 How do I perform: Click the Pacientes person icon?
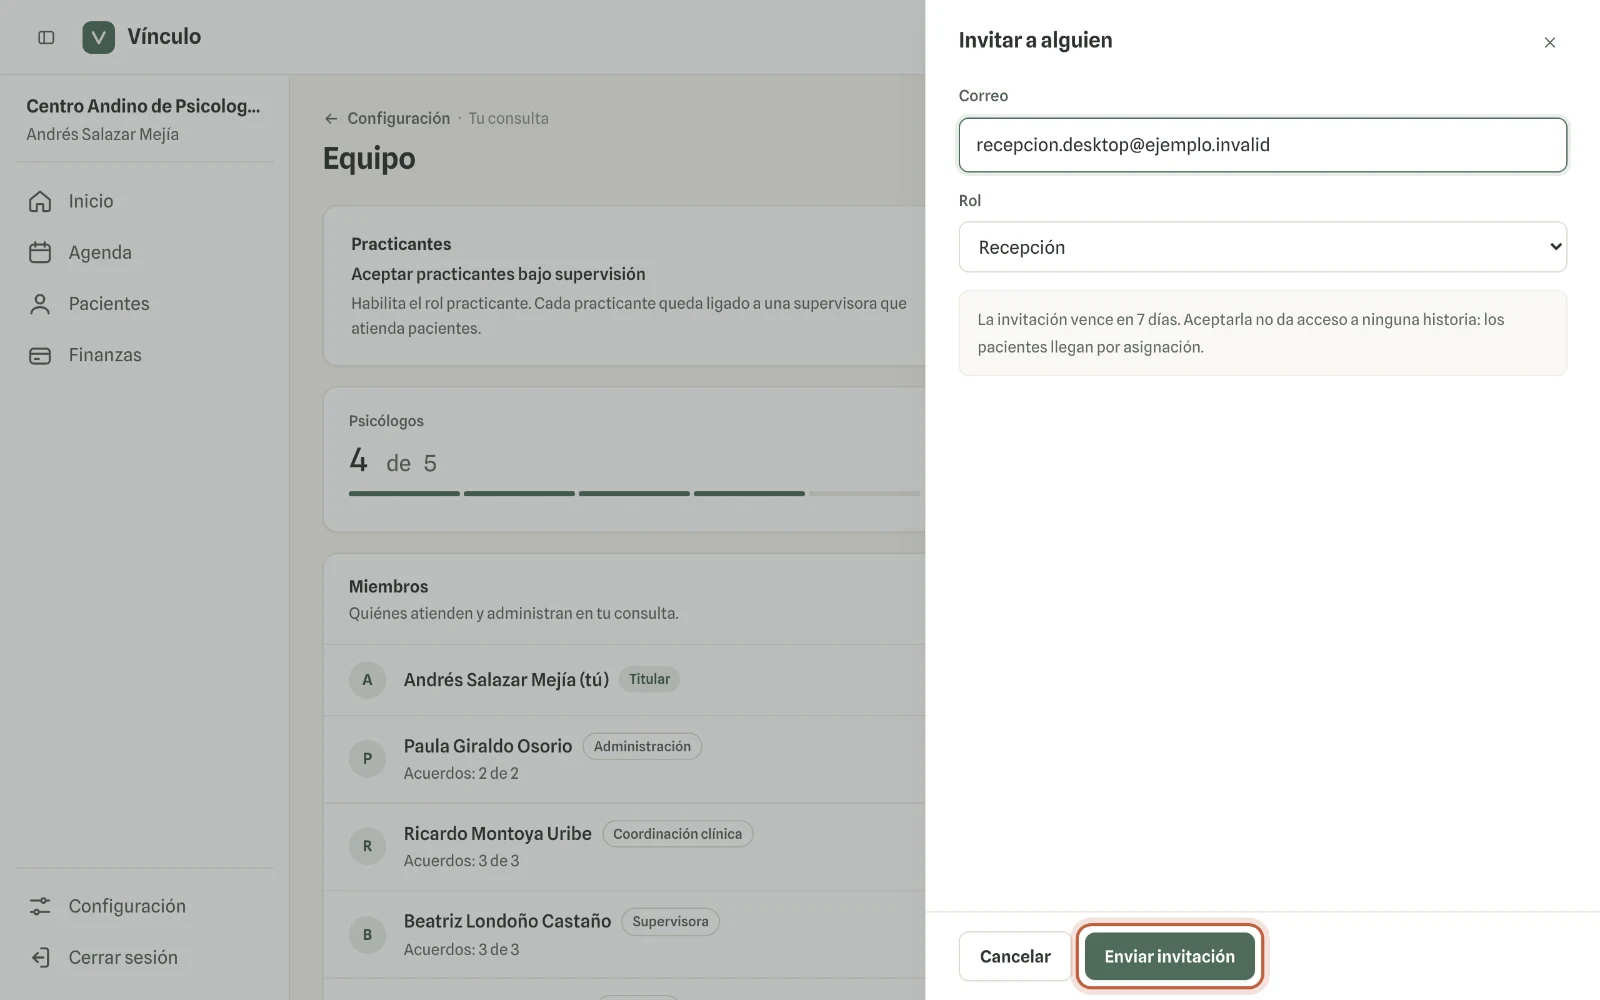coord(40,304)
